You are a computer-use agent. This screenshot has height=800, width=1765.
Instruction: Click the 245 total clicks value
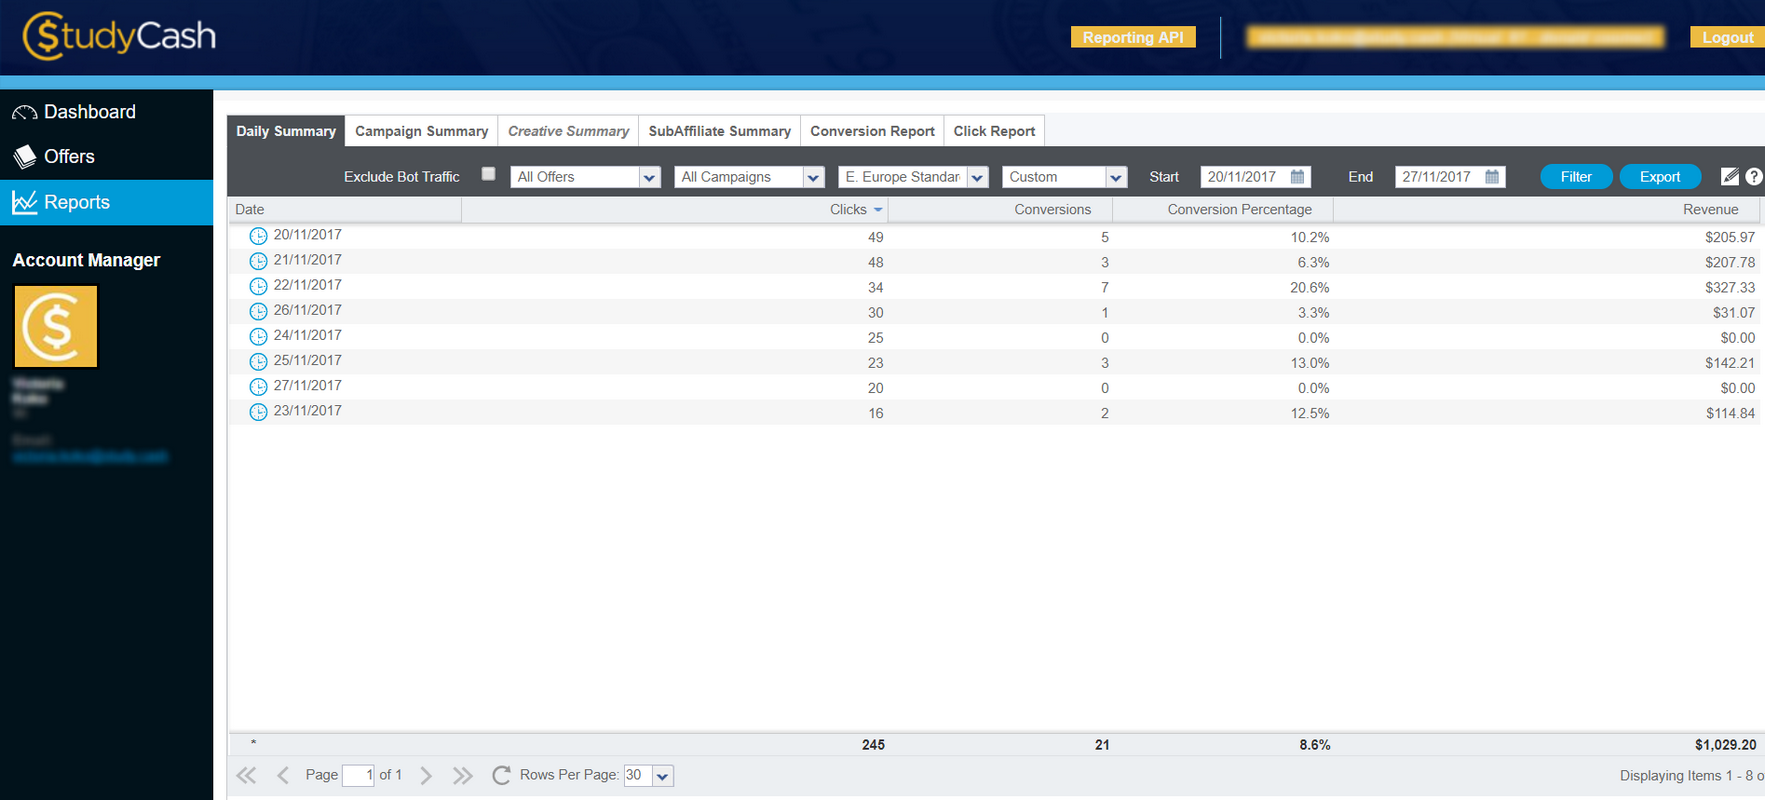(873, 745)
